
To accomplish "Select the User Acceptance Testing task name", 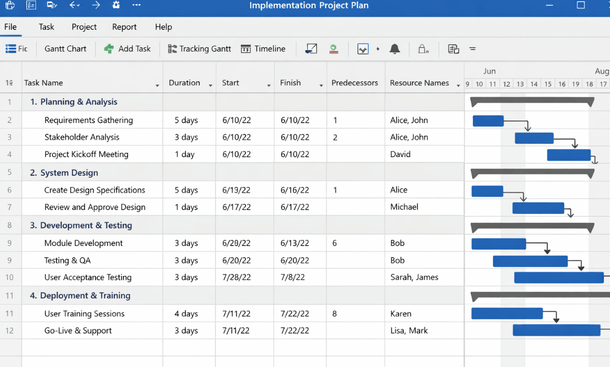I will tap(88, 277).
